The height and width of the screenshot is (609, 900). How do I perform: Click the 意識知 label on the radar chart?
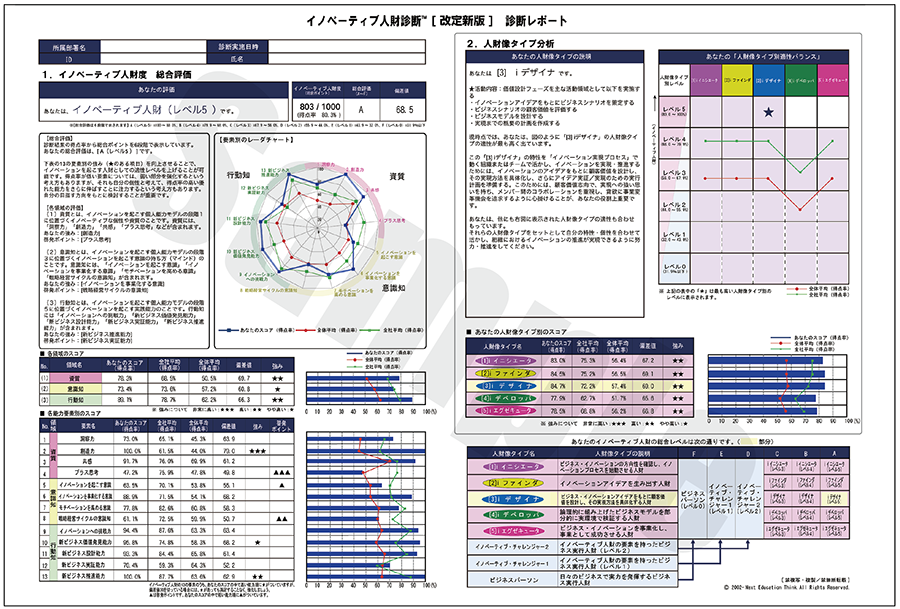[x=393, y=288]
